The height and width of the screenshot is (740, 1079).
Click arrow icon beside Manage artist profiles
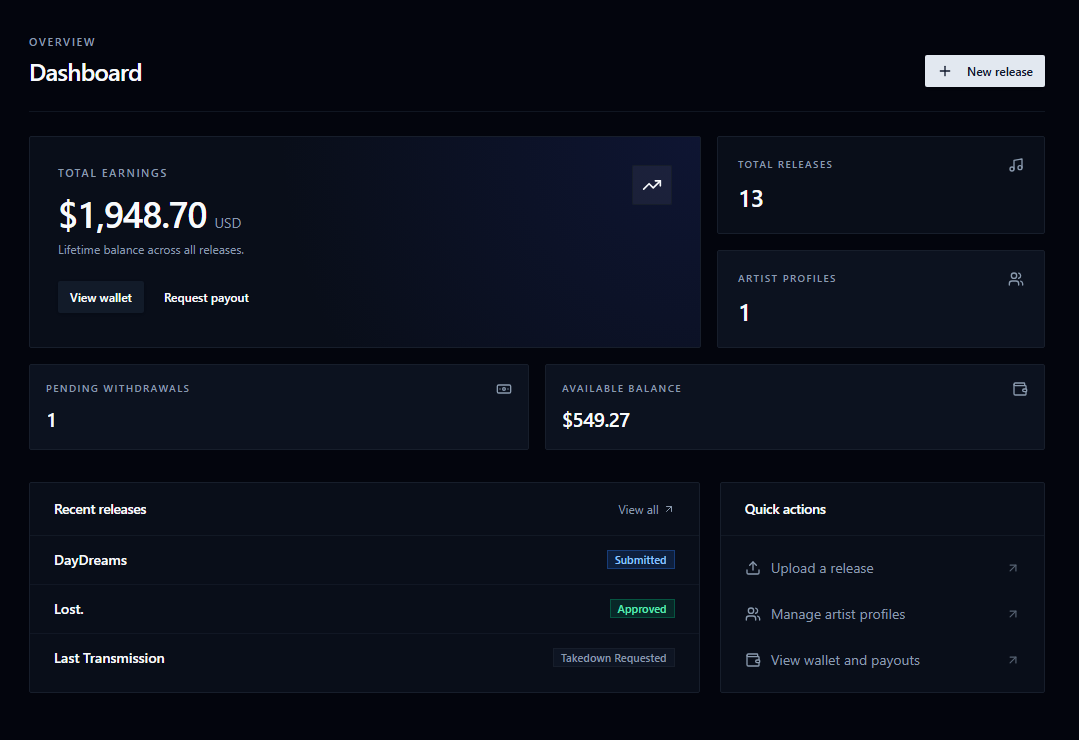click(1013, 614)
